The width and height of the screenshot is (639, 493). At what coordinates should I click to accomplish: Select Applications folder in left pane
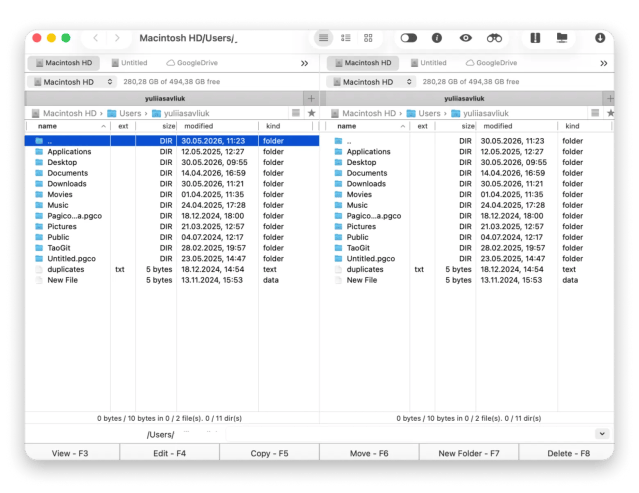pos(172,152)
